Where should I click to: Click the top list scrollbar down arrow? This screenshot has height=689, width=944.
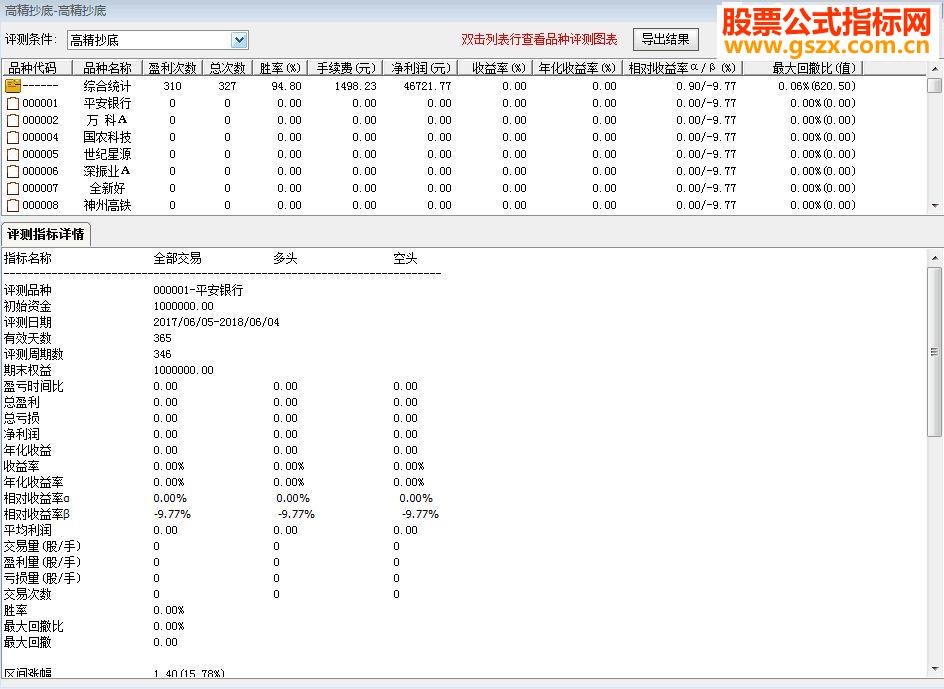pyautogui.click(x=934, y=206)
